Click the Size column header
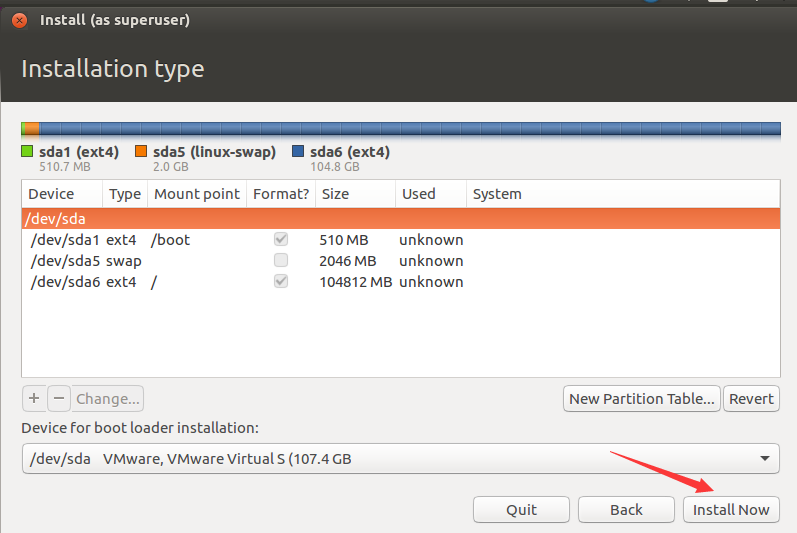 pos(355,194)
